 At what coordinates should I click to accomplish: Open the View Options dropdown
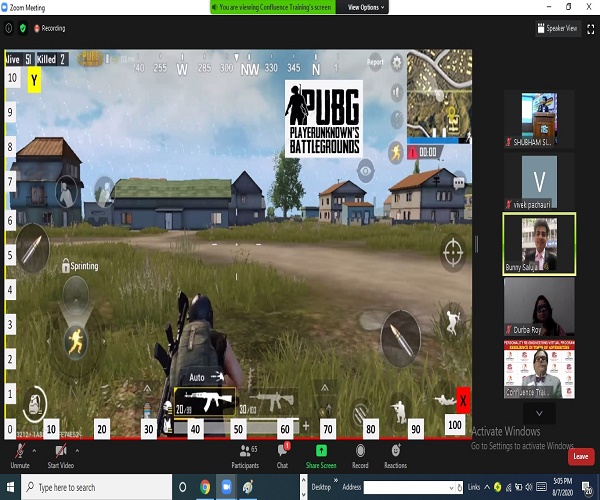[x=365, y=7]
